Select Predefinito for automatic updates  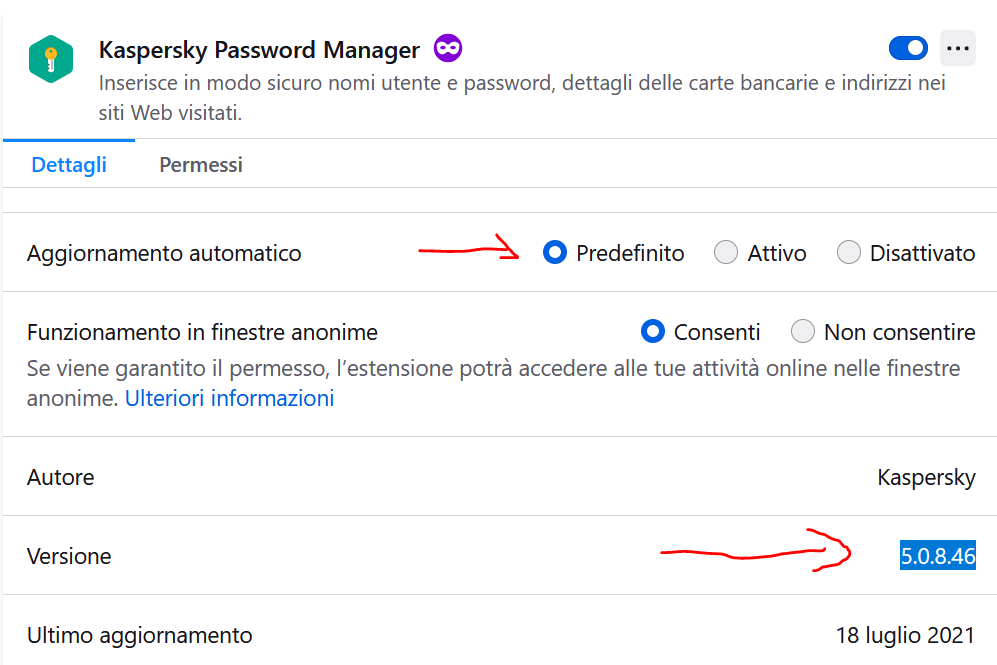tap(555, 253)
